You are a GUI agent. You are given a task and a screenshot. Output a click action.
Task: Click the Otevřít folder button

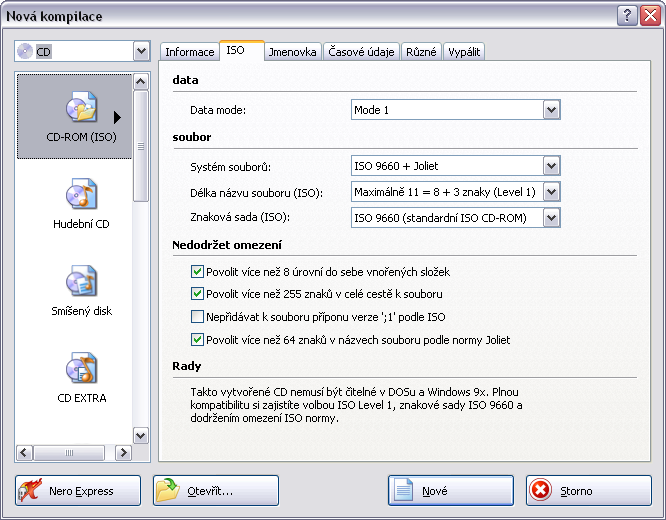click(215, 491)
